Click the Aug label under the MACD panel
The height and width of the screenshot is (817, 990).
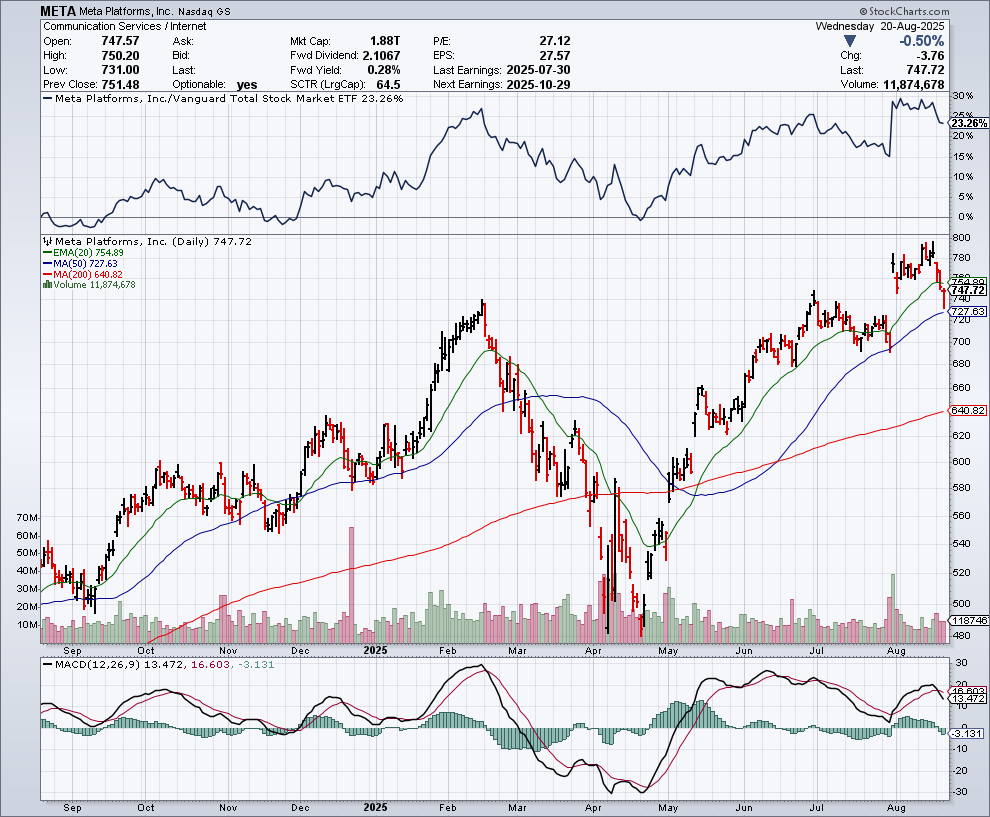click(x=896, y=808)
